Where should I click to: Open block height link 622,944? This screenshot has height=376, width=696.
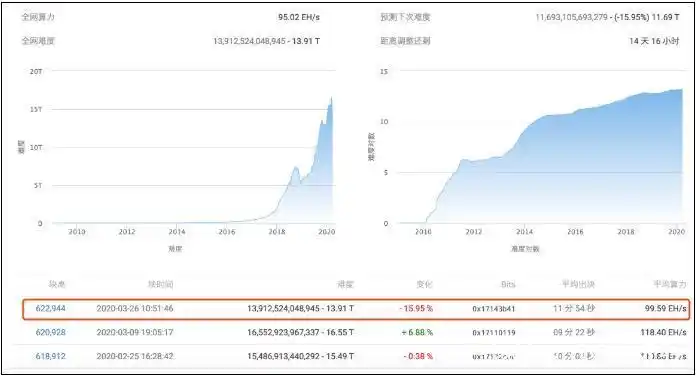(x=51, y=309)
